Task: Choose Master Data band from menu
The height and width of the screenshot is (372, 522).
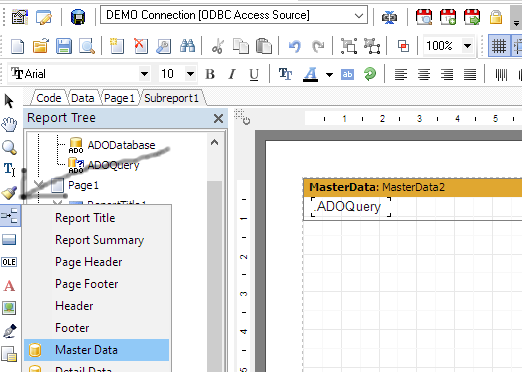Action: 97,350
